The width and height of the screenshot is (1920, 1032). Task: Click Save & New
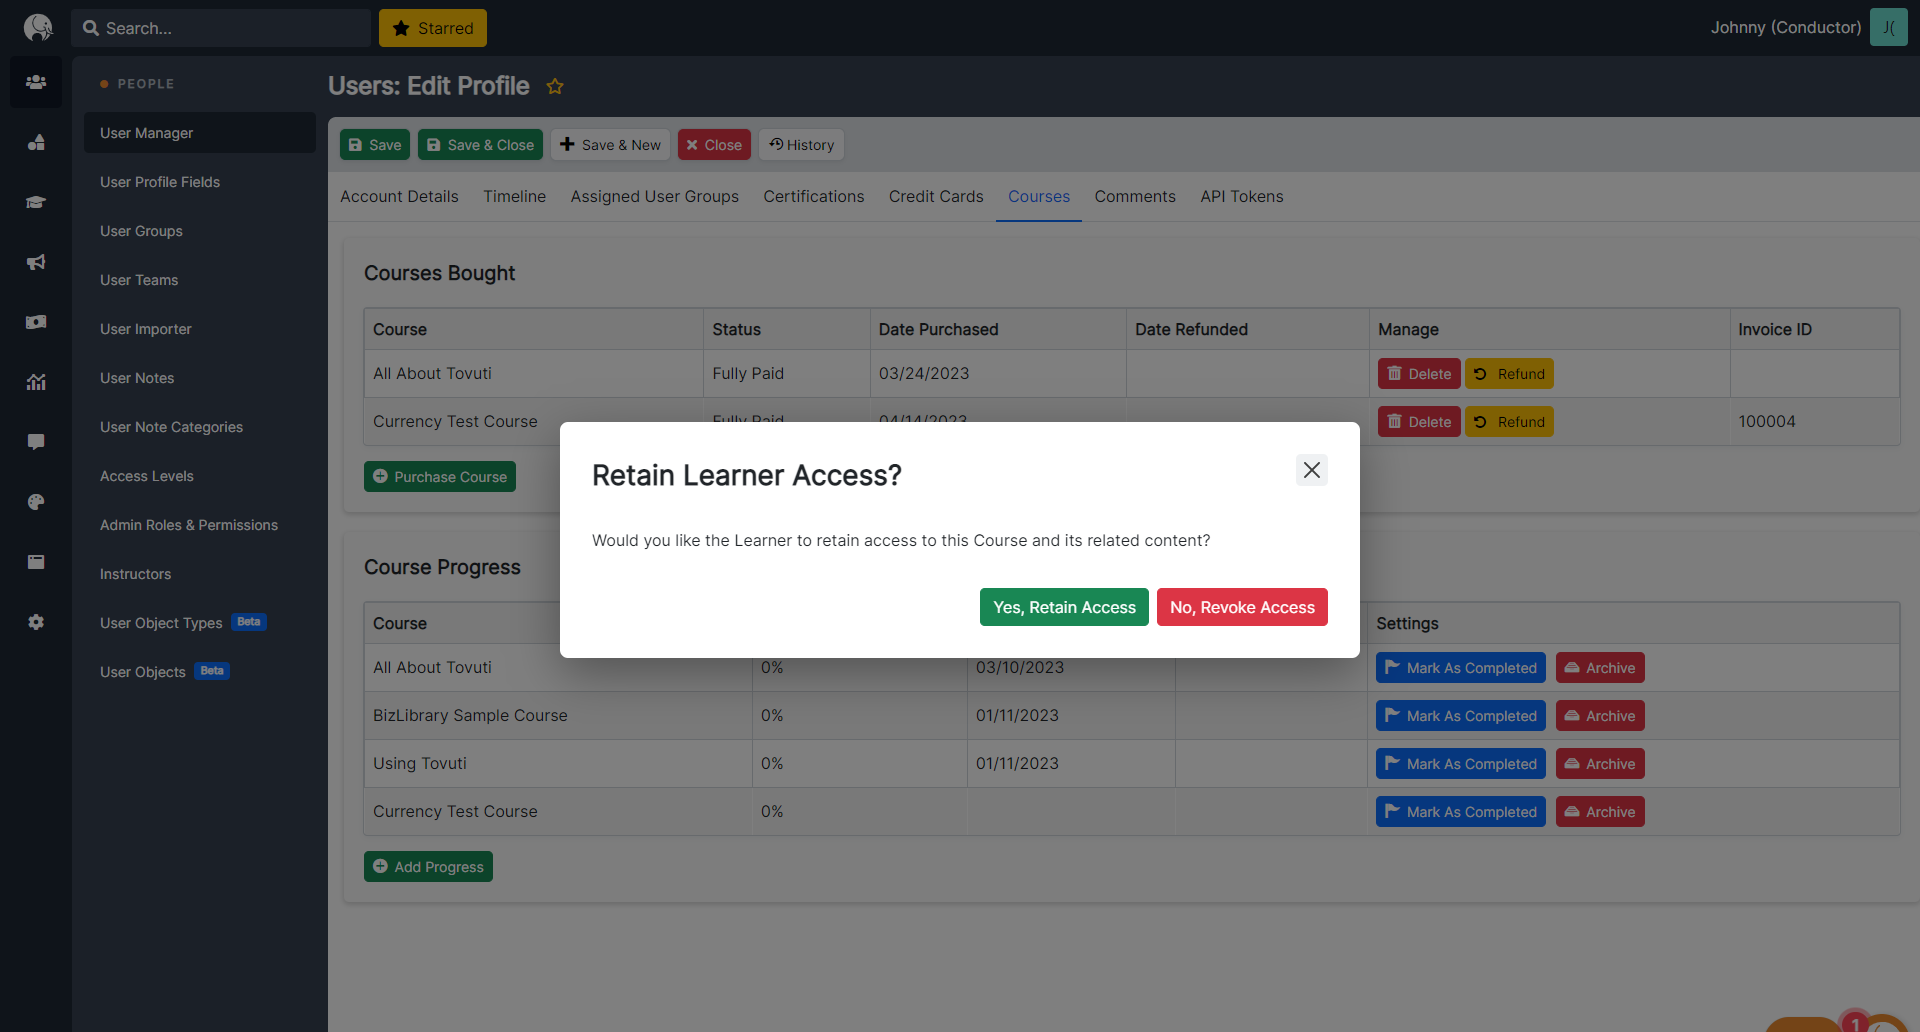click(610, 145)
